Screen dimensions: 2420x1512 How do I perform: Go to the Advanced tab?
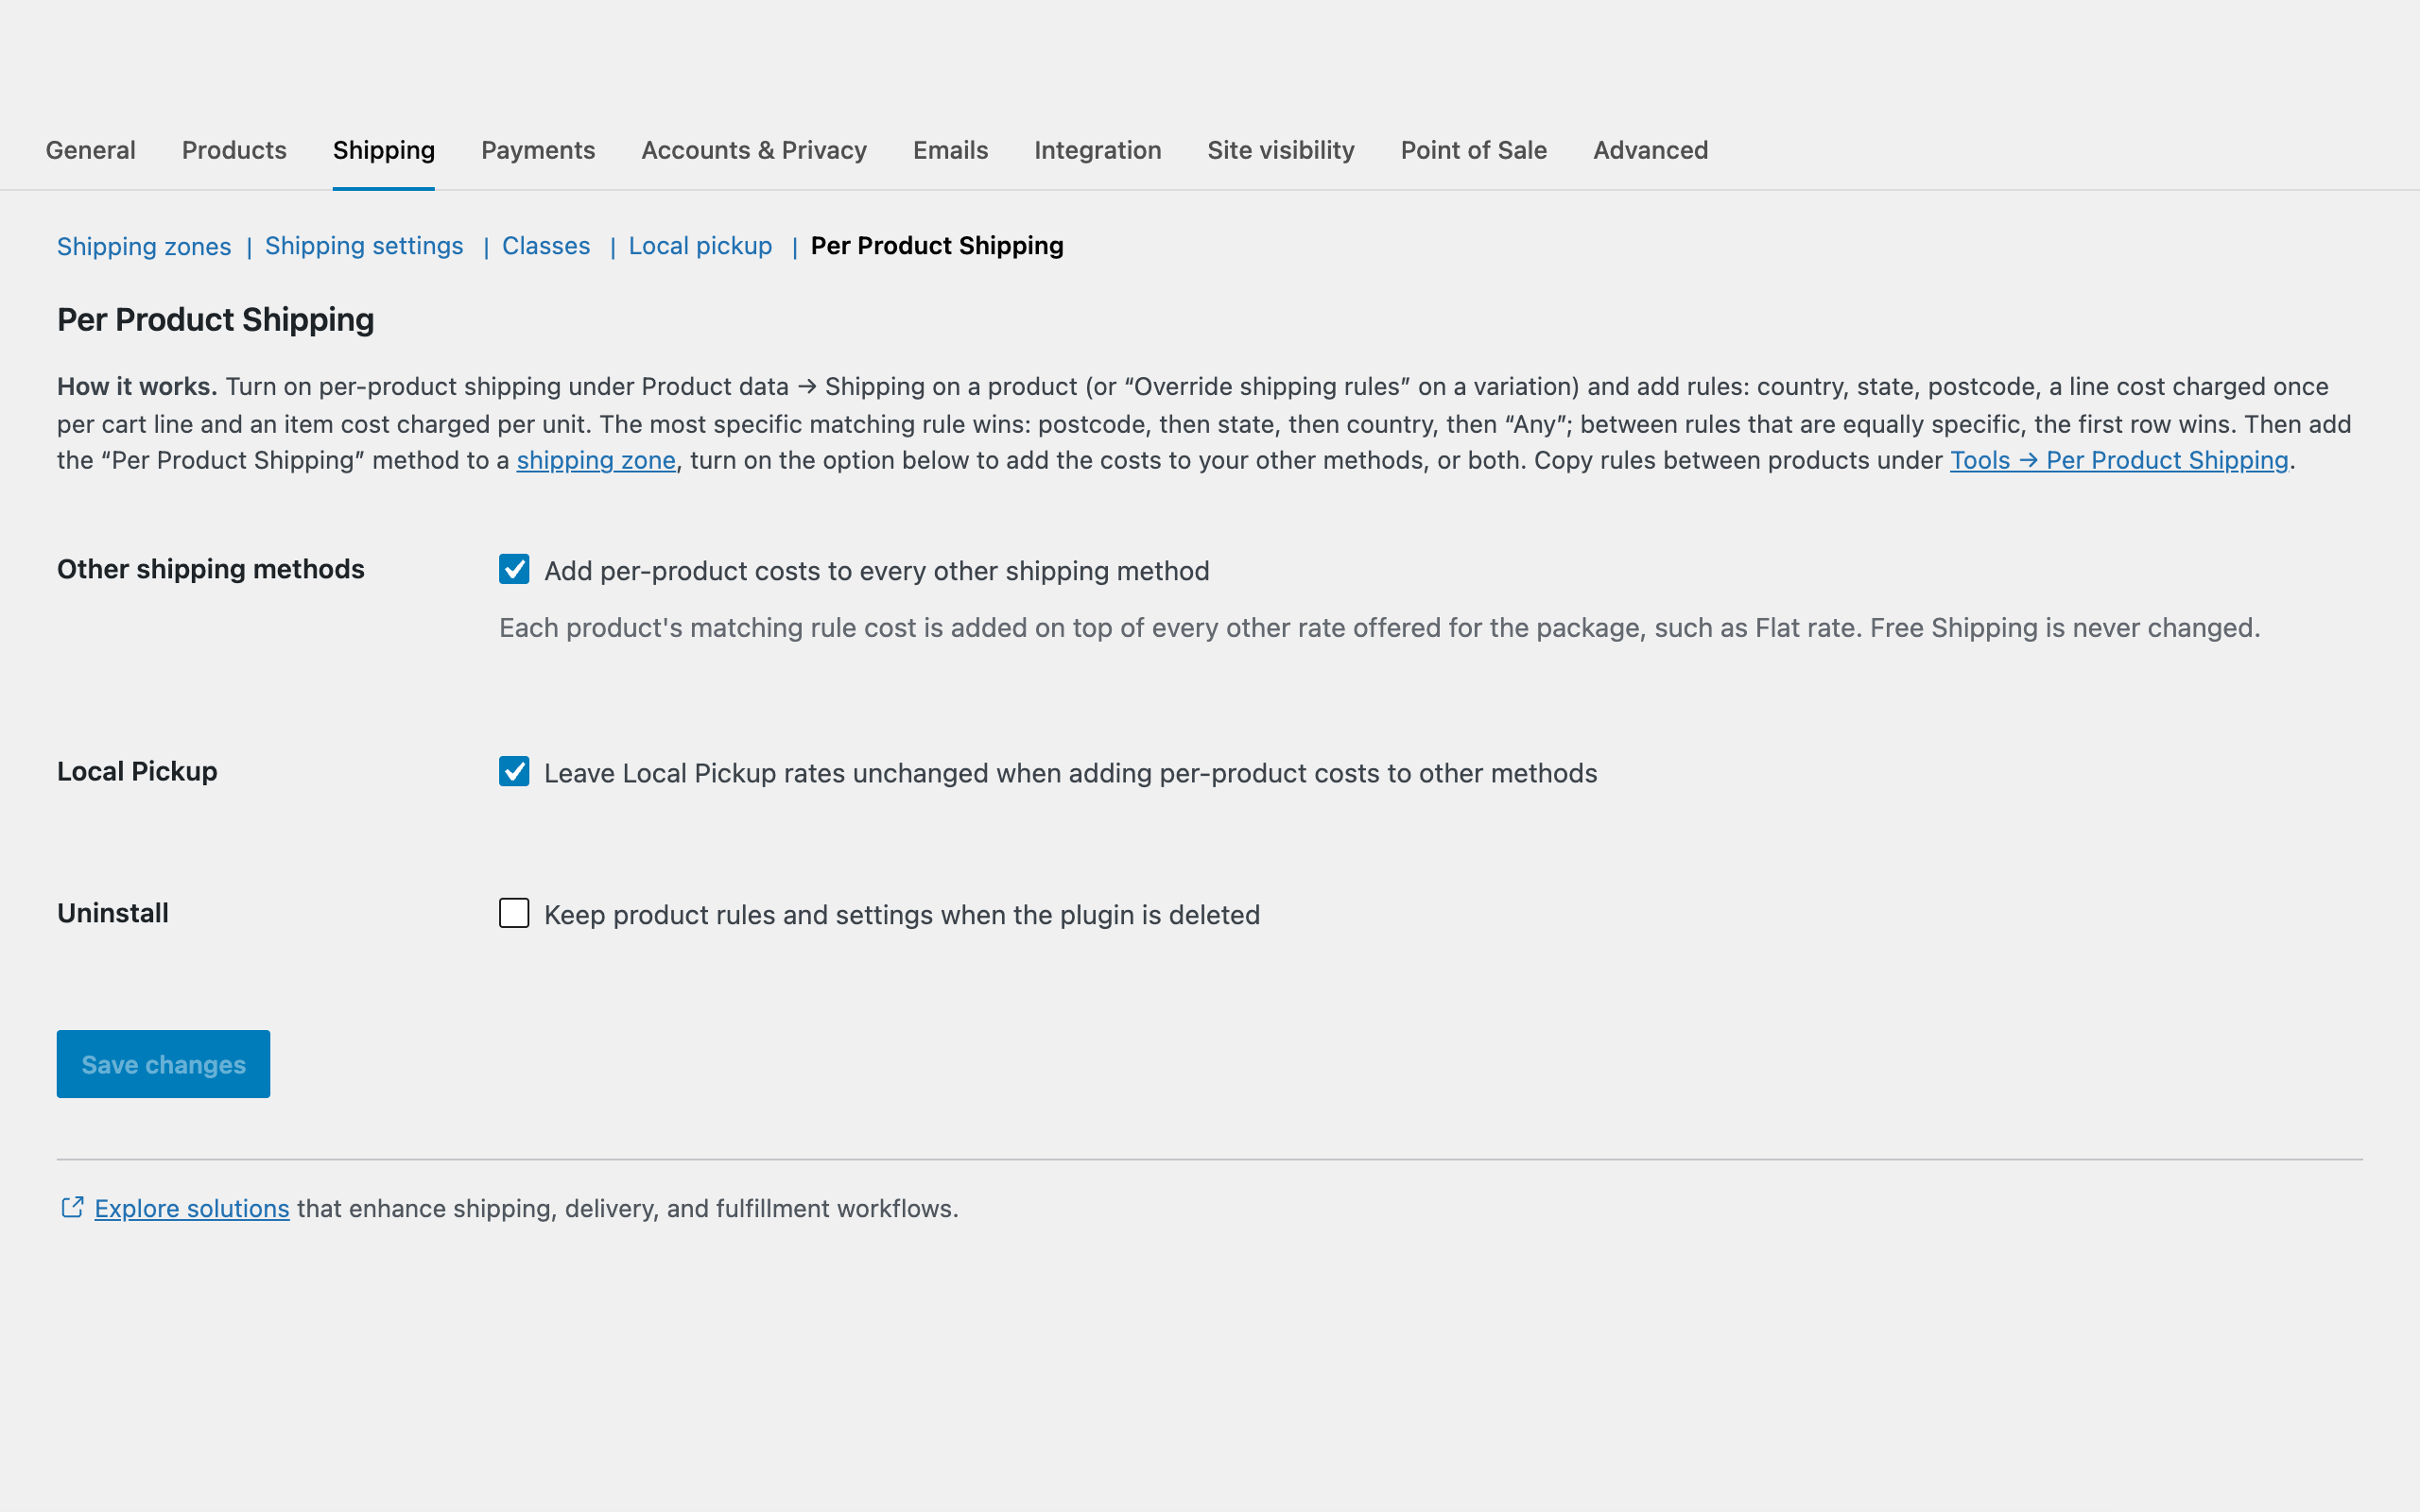1650,150
